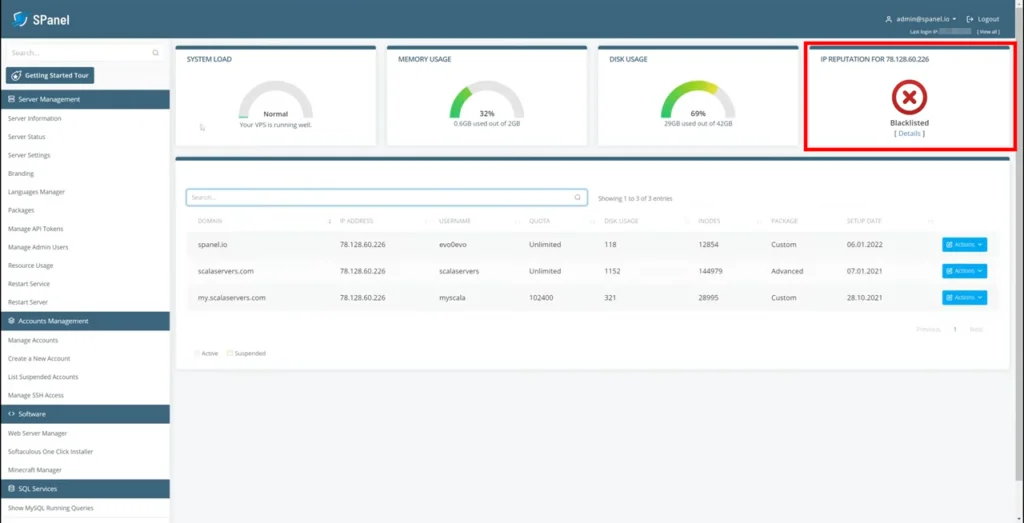The image size is (1024, 523).
Task: Click the Next pagination button
Action: pyautogui.click(x=976, y=329)
